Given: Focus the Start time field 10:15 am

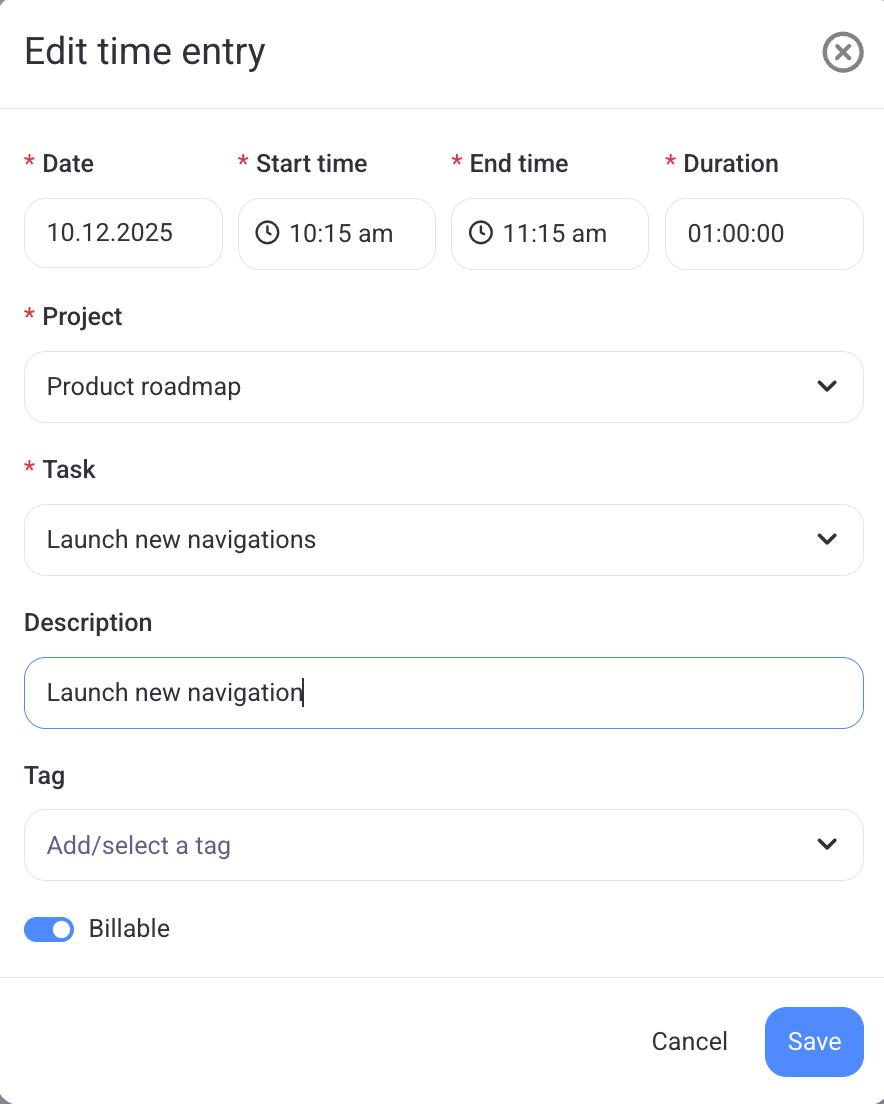Looking at the screenshot, I should click(341, 233).
